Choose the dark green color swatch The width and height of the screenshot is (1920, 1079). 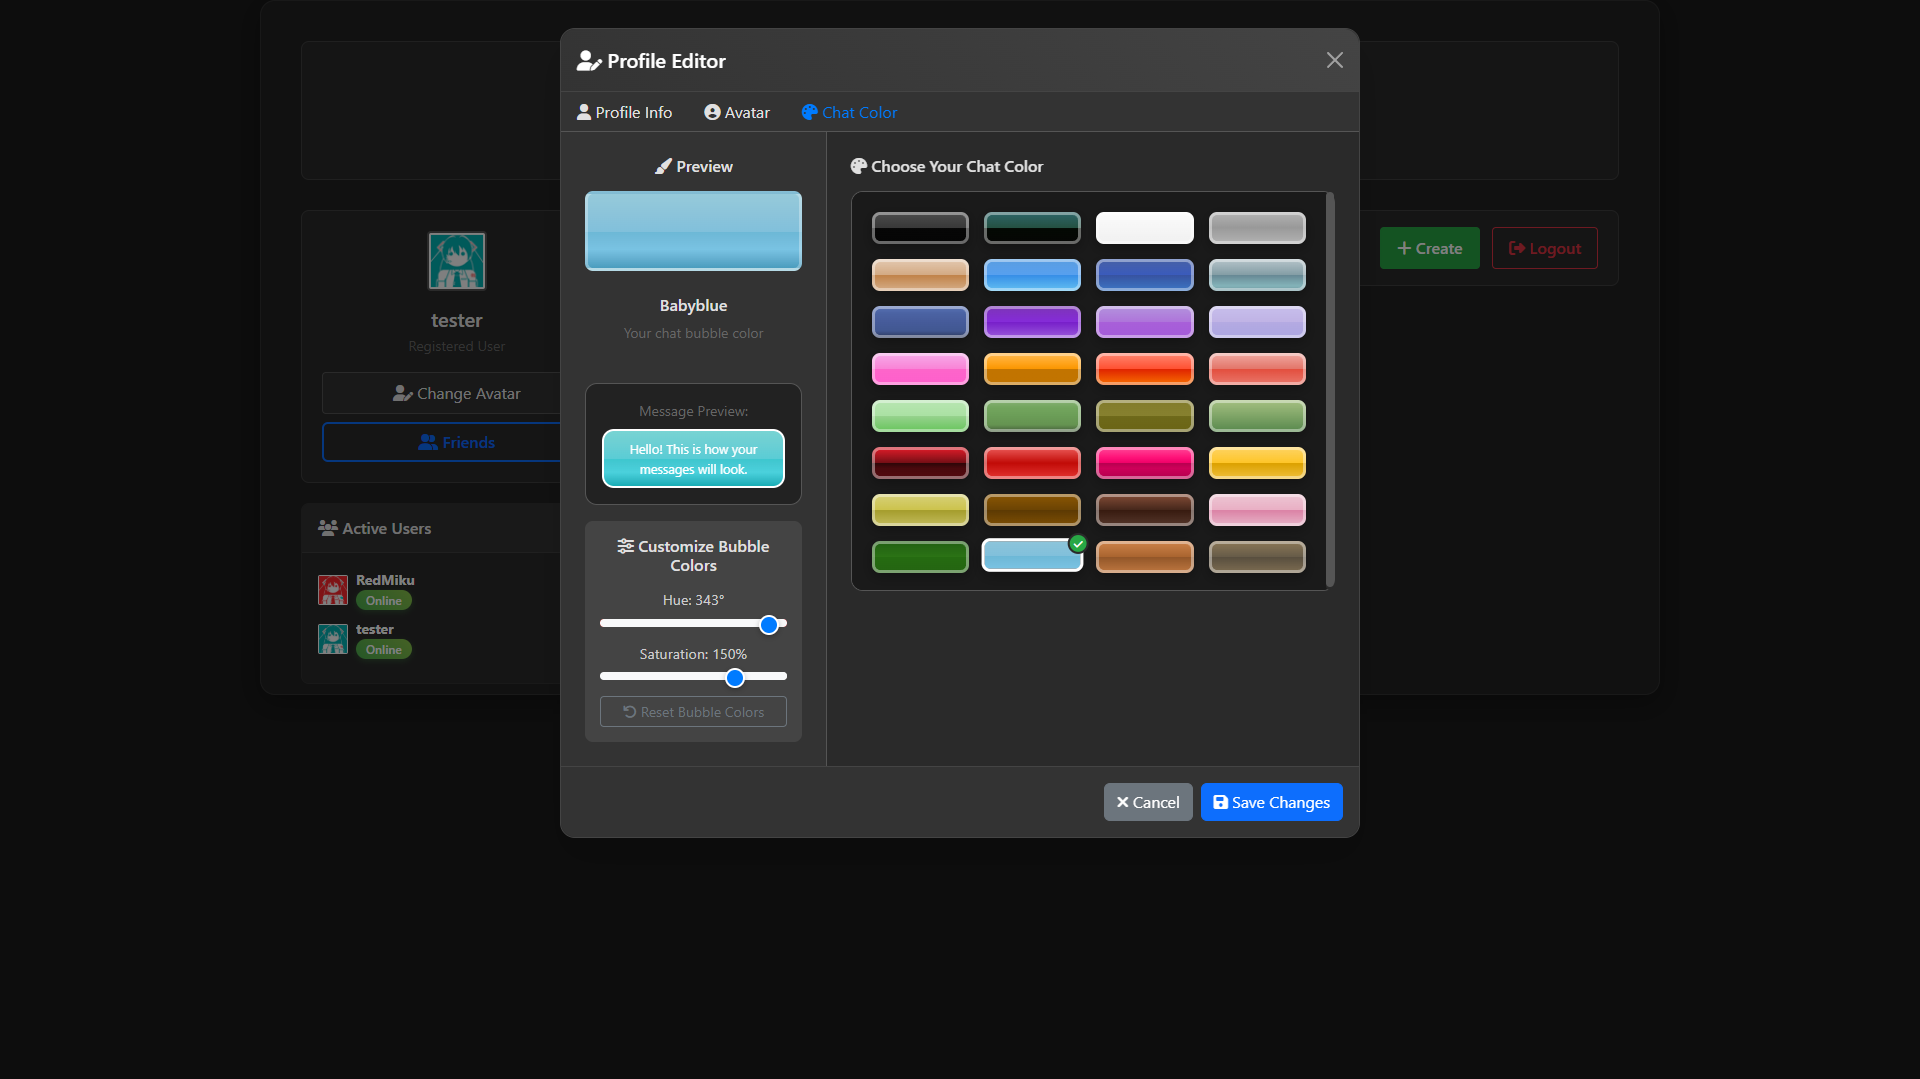click(920, 557)
